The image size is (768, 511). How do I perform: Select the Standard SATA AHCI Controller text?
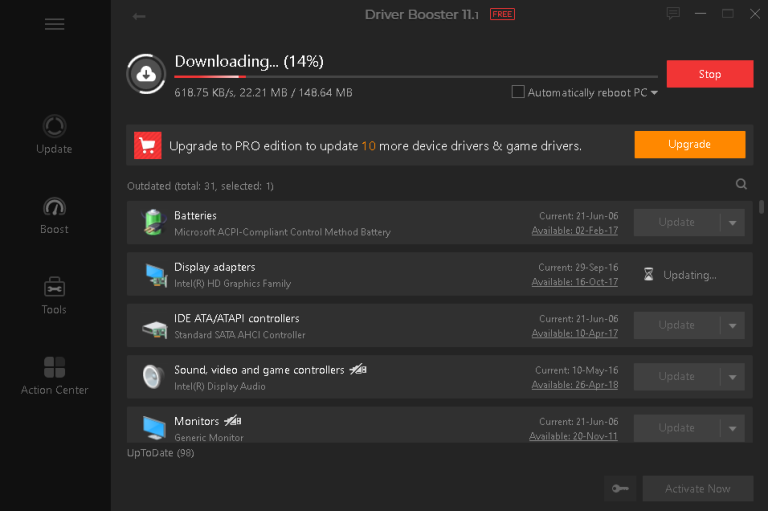(240, 335)
